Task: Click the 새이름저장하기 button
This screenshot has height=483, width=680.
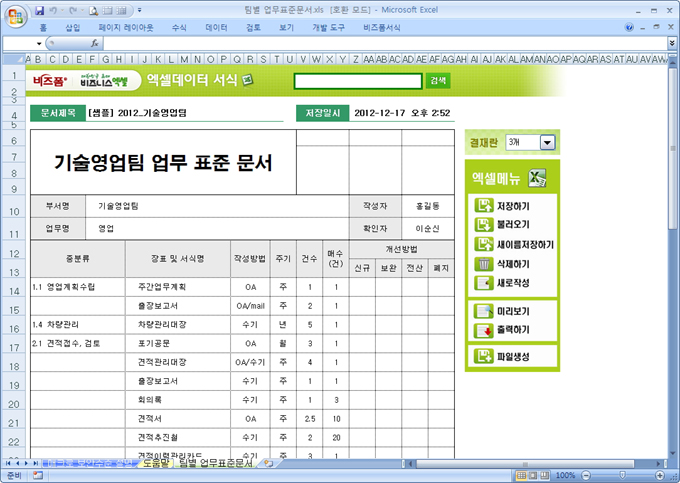Action: coord(514,245)
